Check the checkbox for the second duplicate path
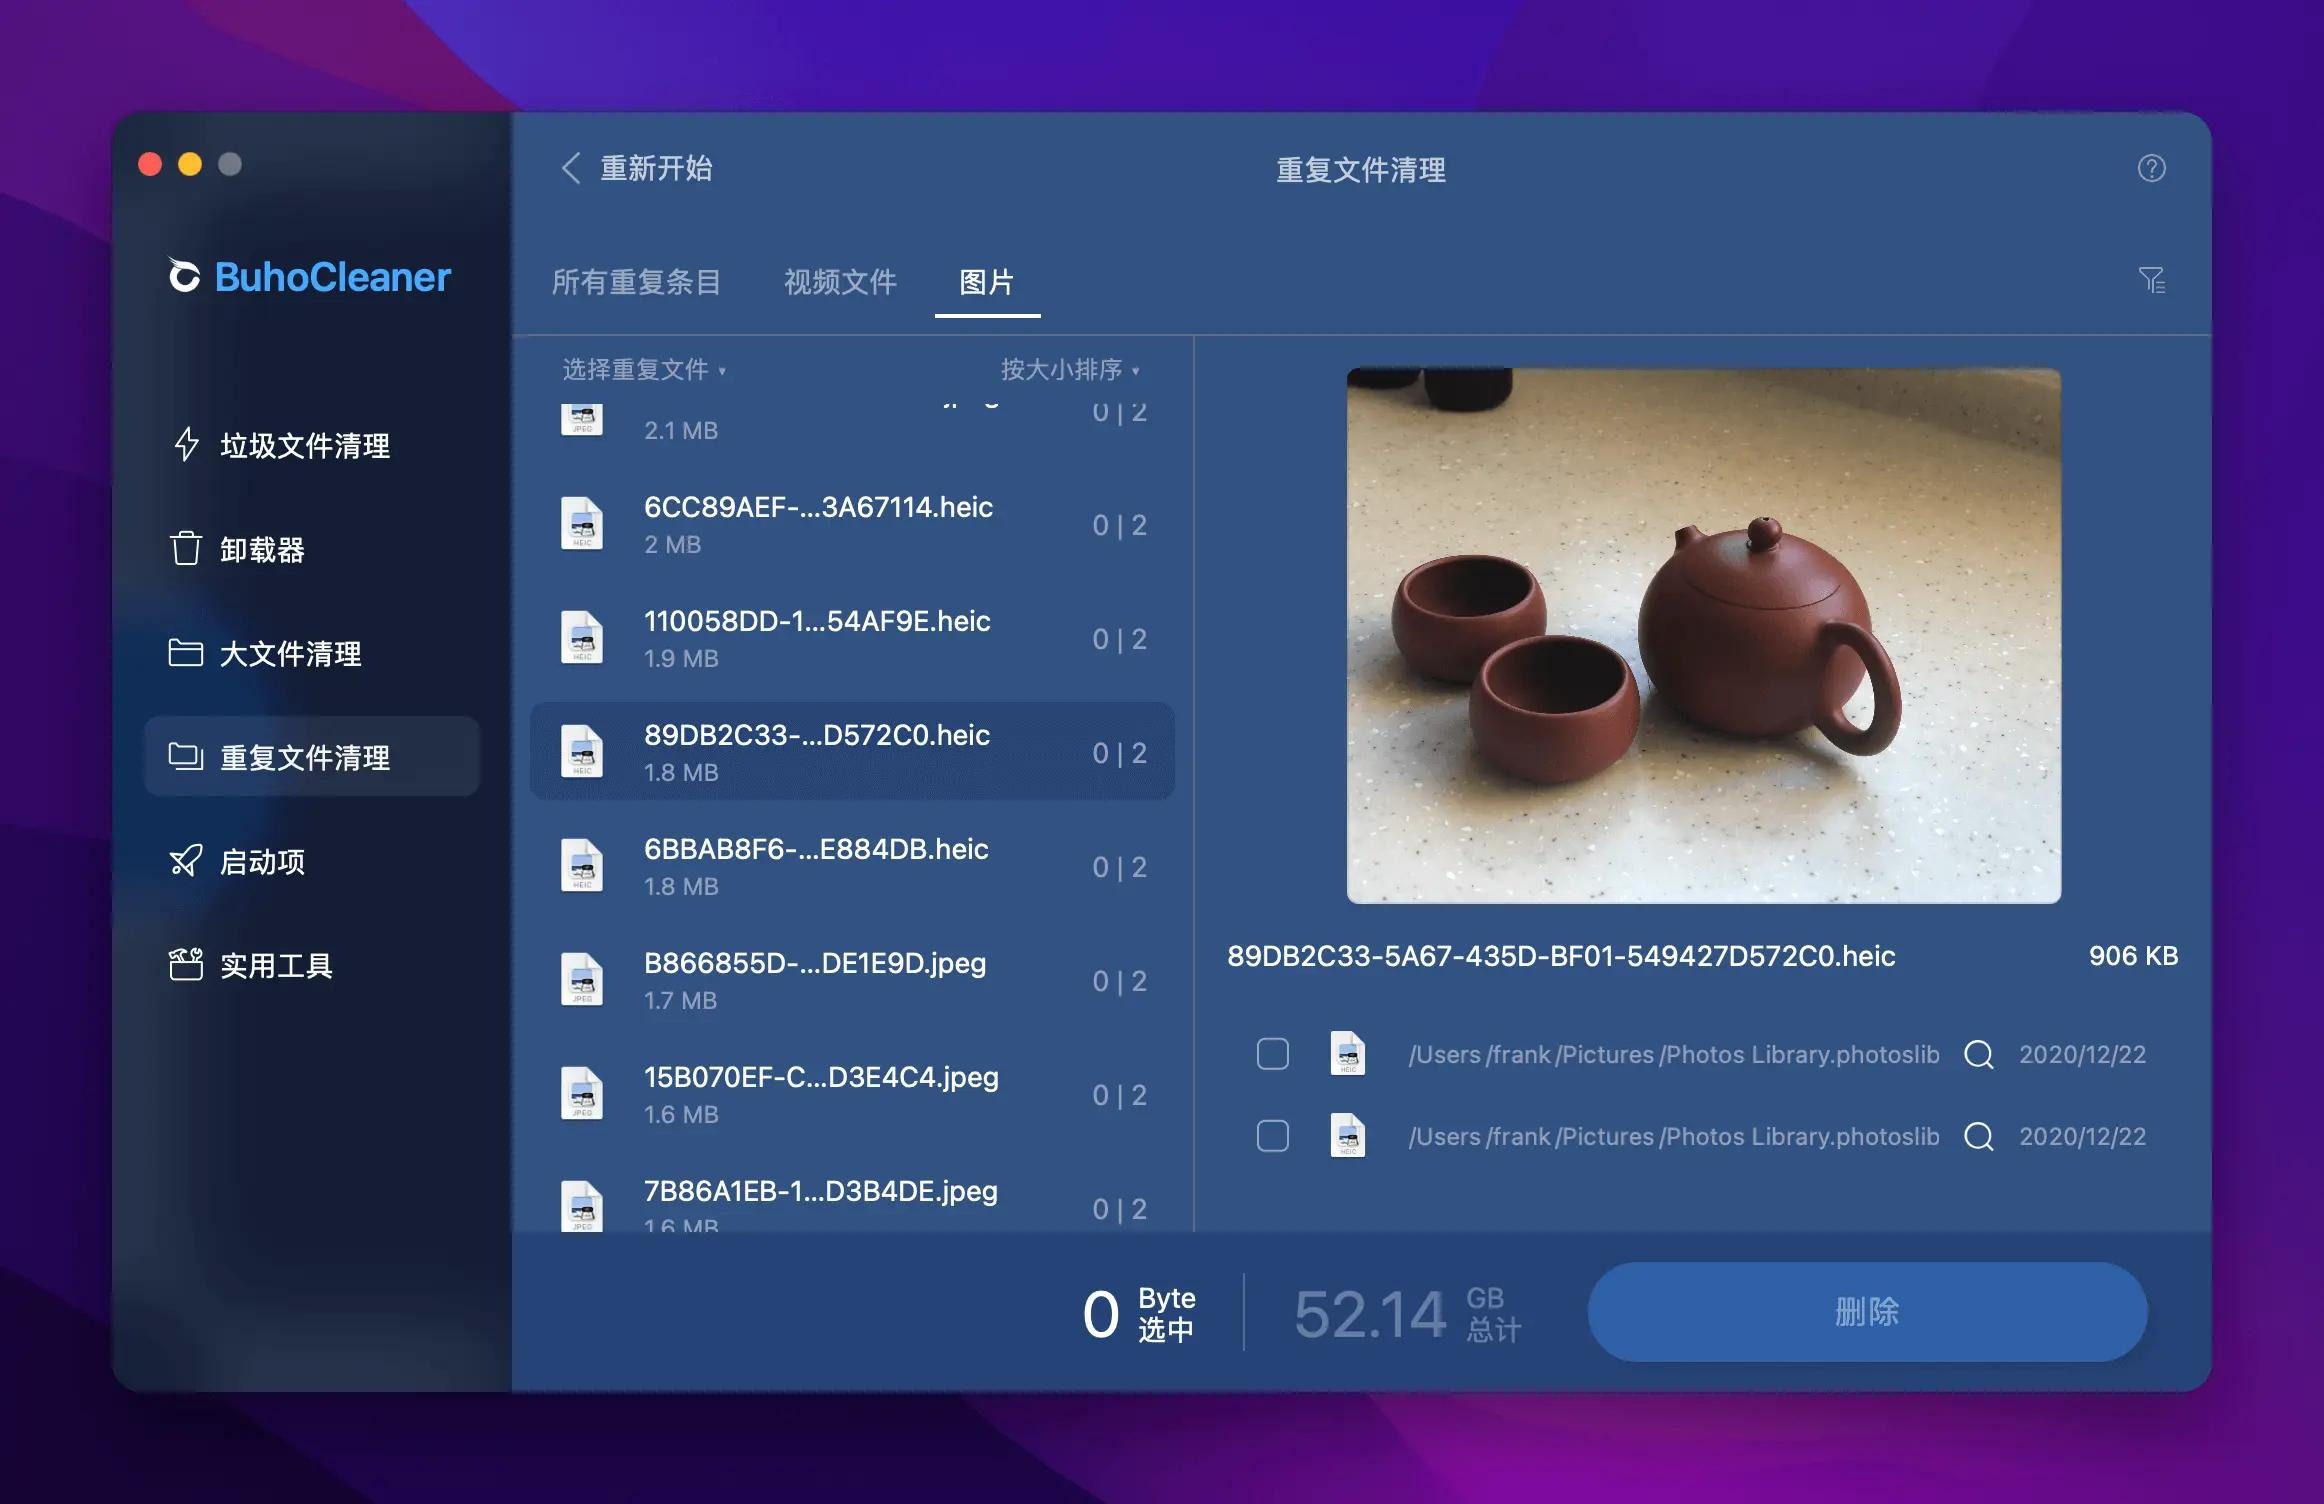 coord(1272,1136)
